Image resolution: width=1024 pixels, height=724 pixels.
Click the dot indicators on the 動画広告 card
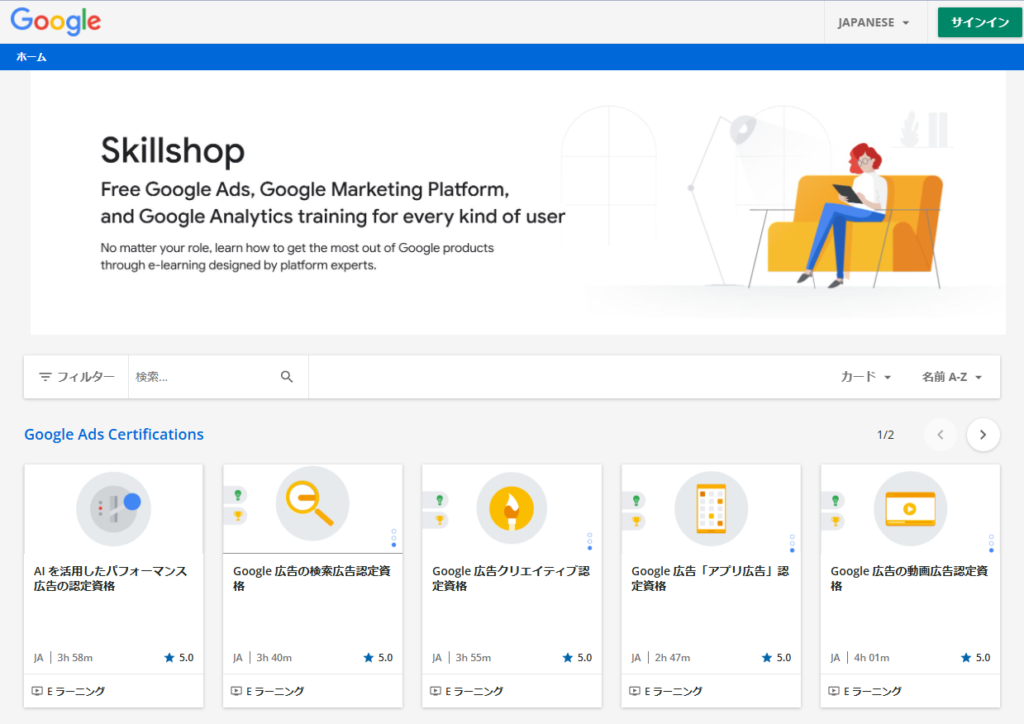coord(991,543)
